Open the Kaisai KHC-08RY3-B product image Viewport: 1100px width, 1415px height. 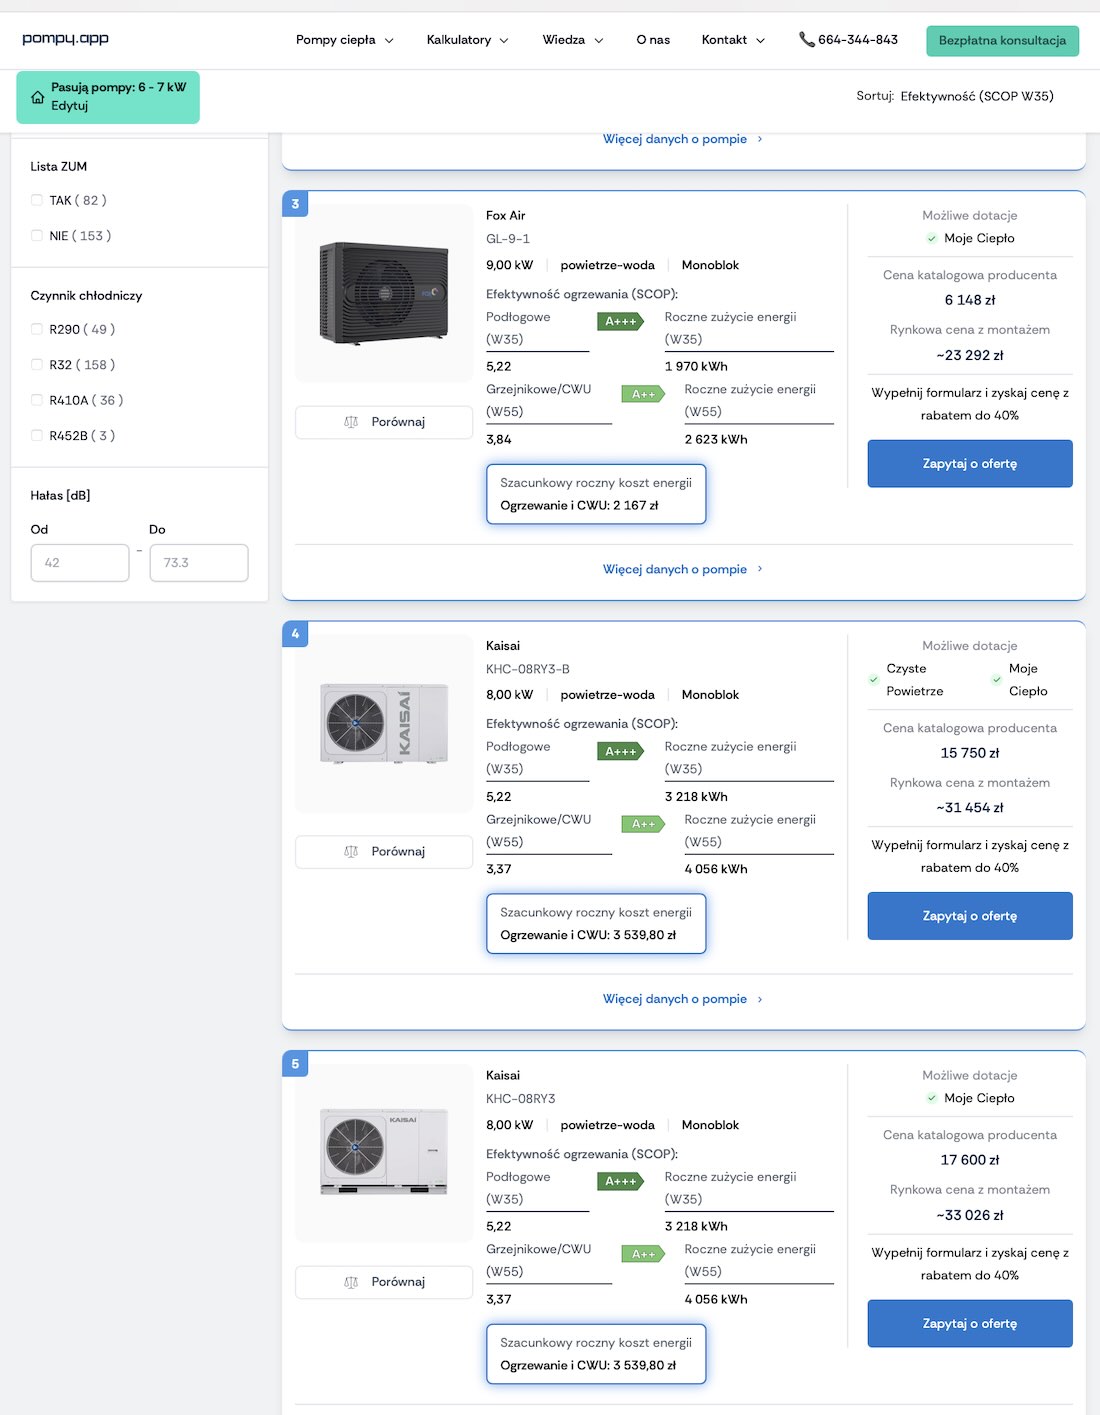(x=384, y=723)
